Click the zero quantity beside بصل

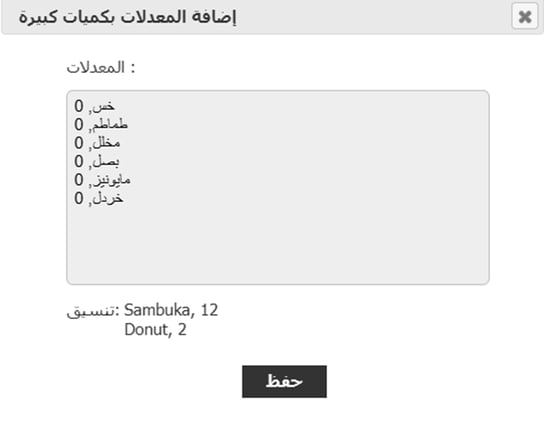(x=79, y=161)
